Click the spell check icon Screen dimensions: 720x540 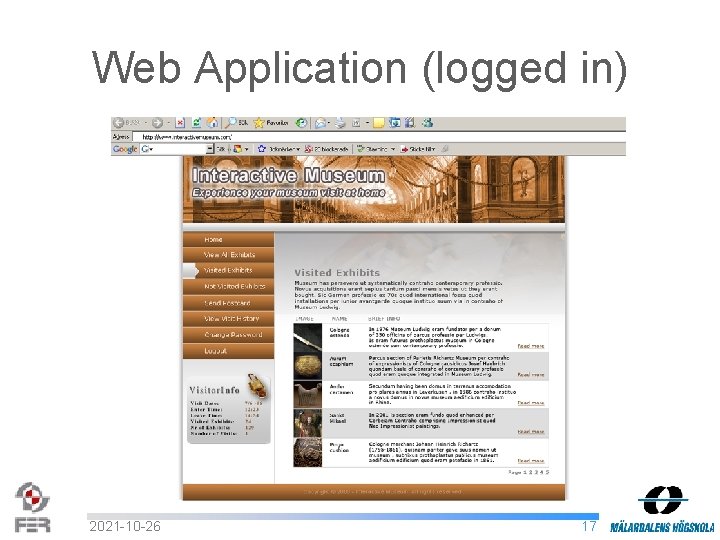pyautogui.click(x=361, y=149)
